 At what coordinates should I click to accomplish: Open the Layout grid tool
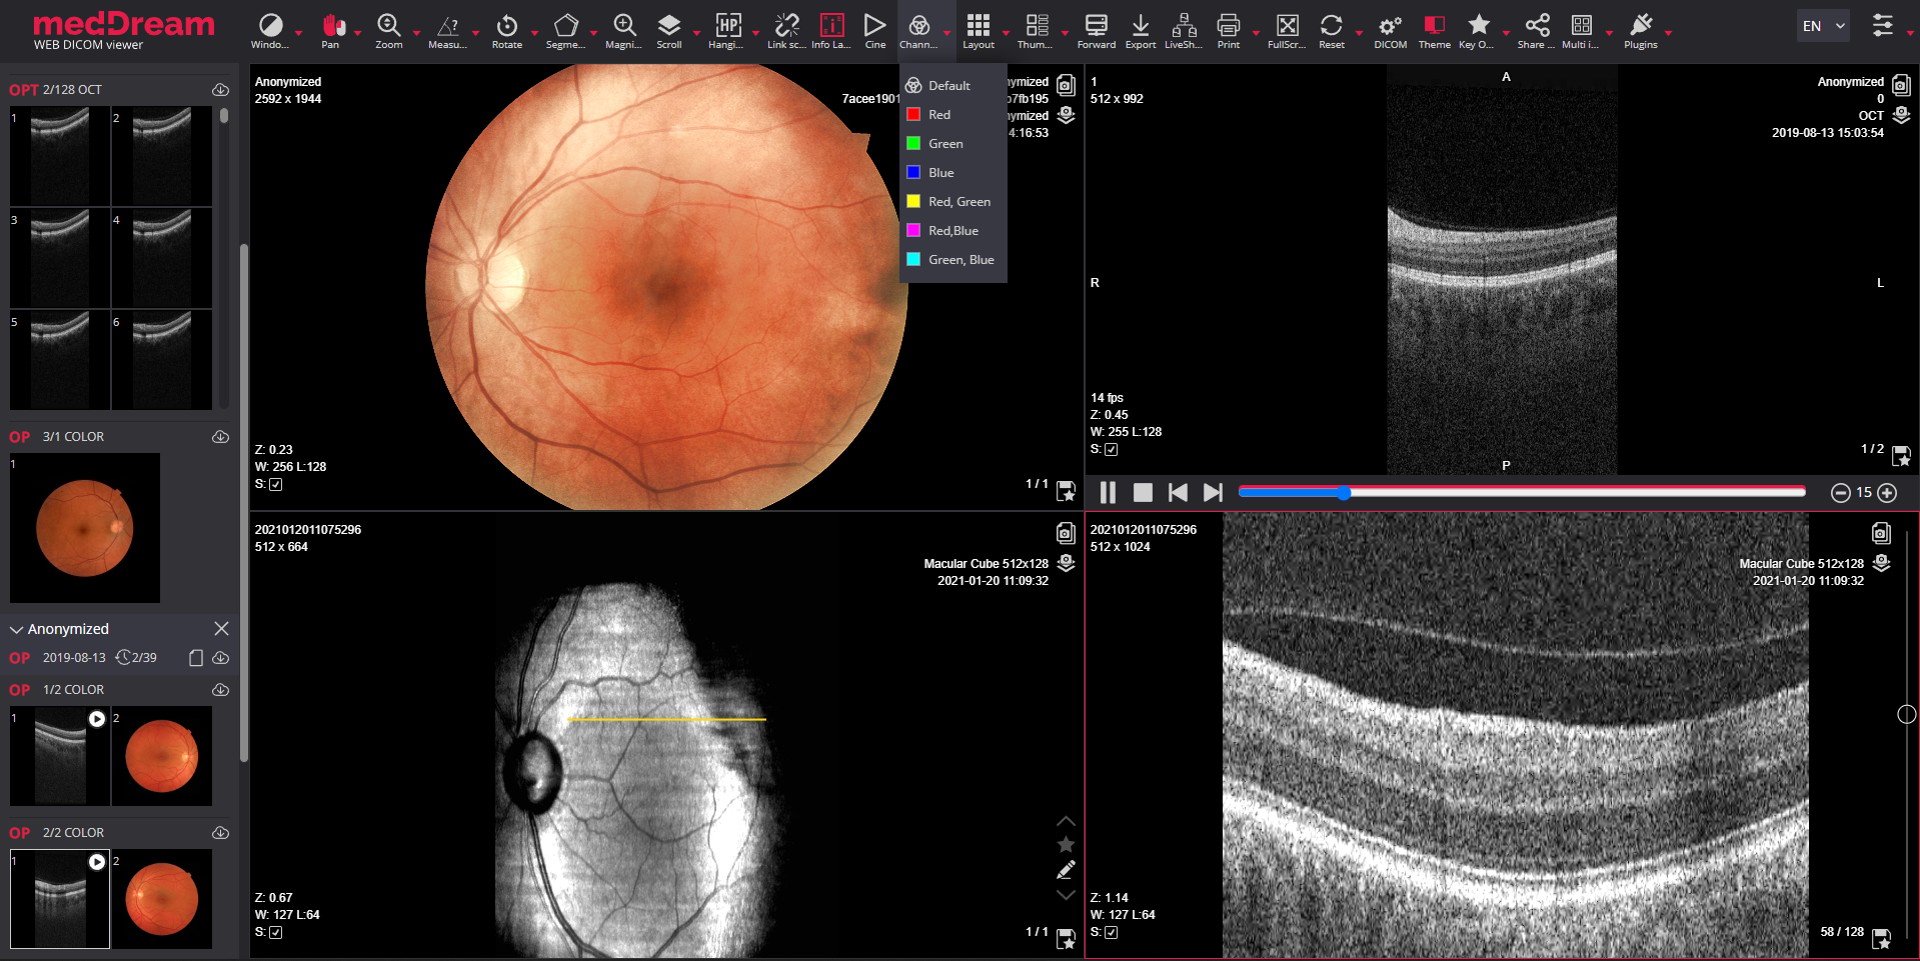(978, 30)
